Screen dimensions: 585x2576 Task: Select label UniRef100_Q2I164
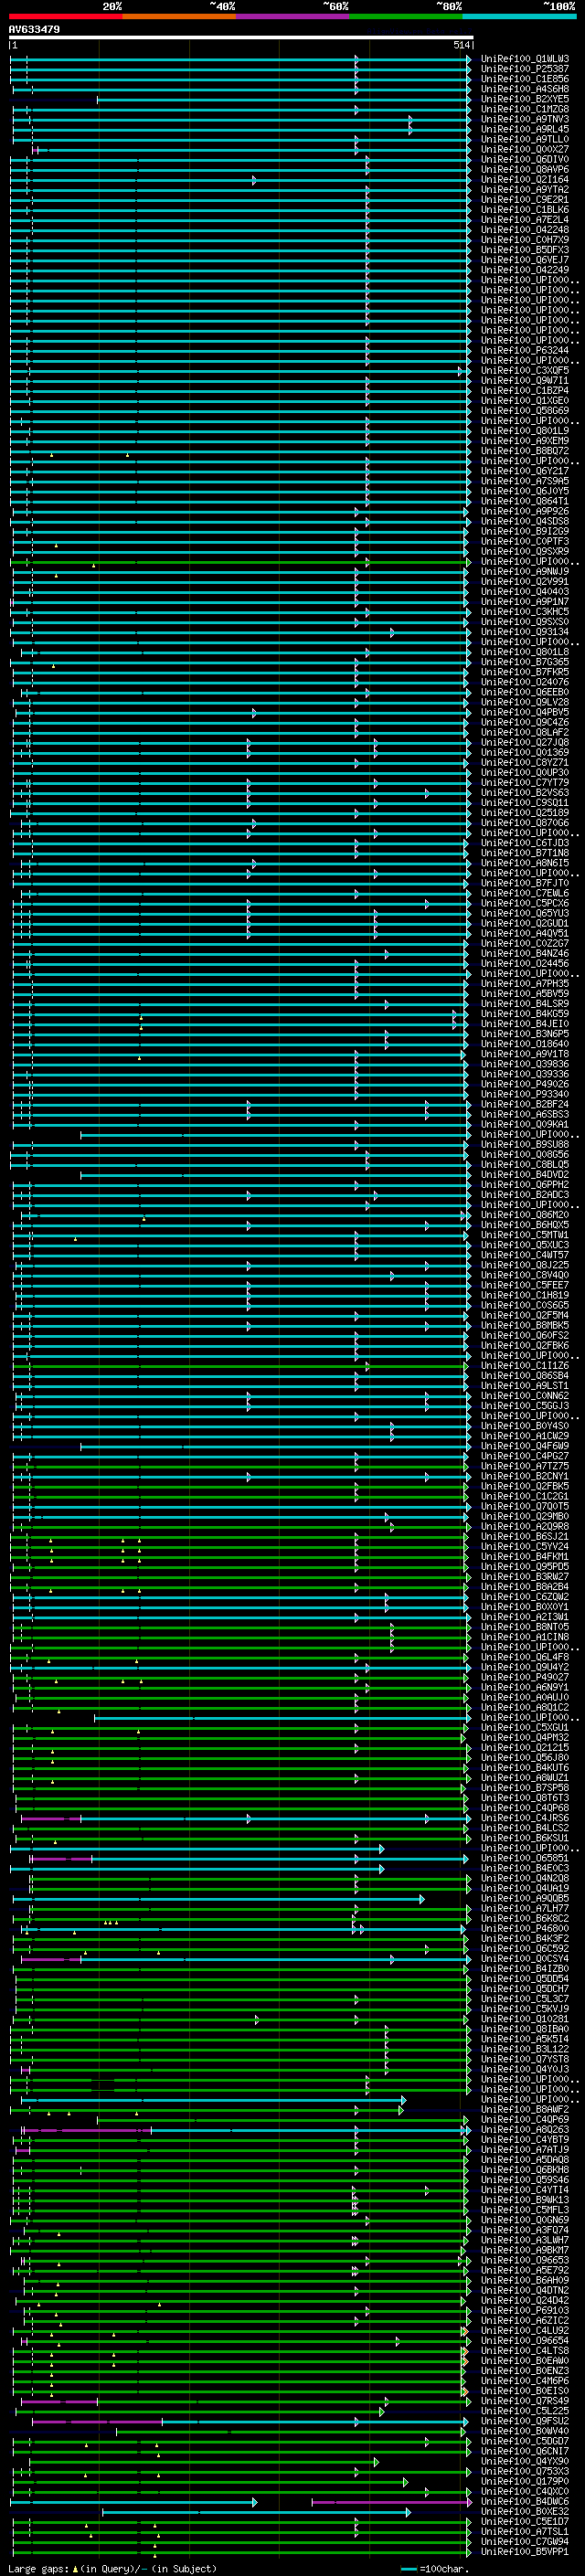(x=525, y=179)
